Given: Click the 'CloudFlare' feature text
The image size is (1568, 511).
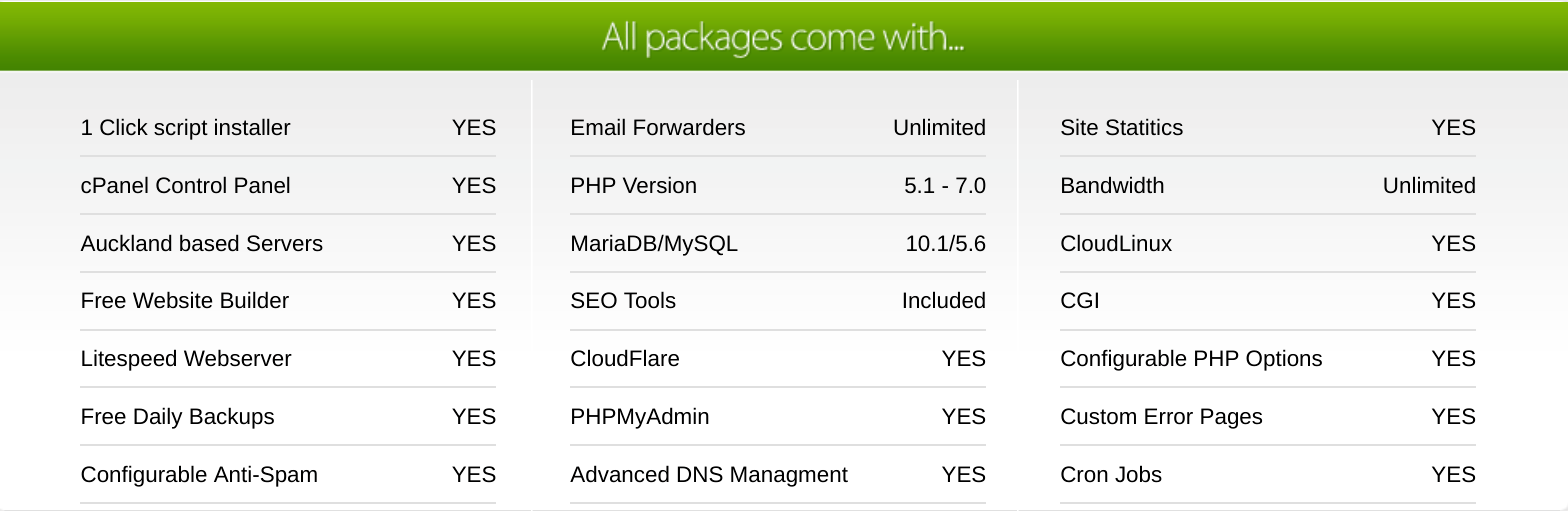Looking at the screenshot, I should tap(624, 359).
